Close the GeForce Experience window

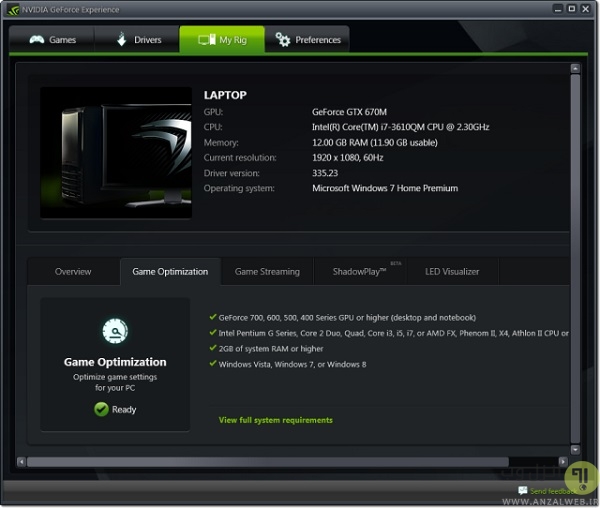pyautogui.click(x=585, y=9)
